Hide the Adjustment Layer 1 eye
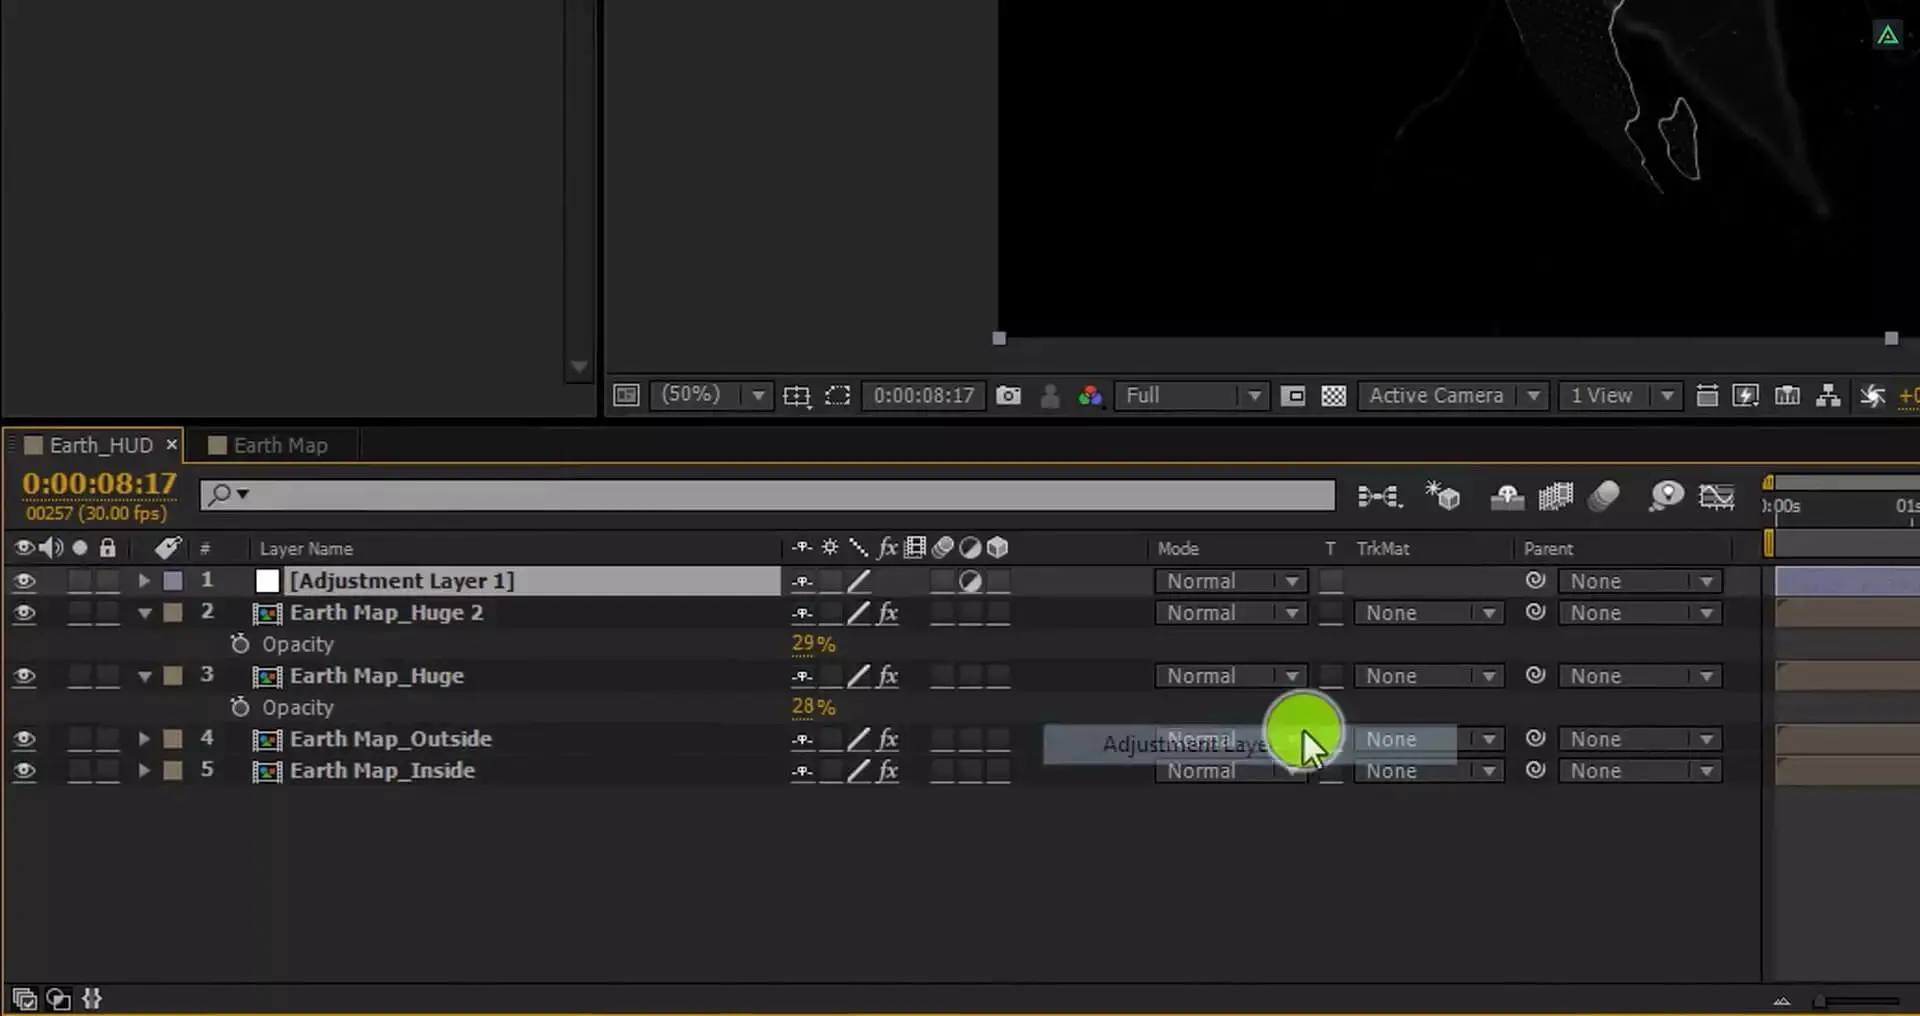 pyautogui.click(x=24, y=581)
